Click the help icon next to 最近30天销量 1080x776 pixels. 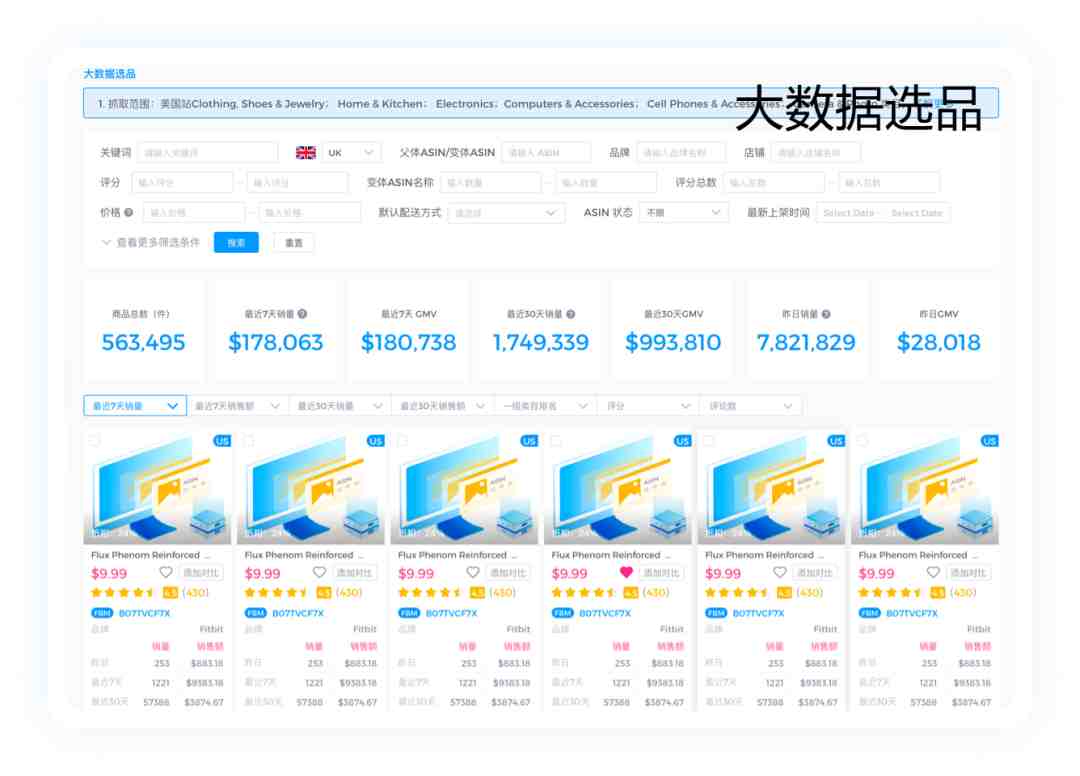(x=570, y=314)
